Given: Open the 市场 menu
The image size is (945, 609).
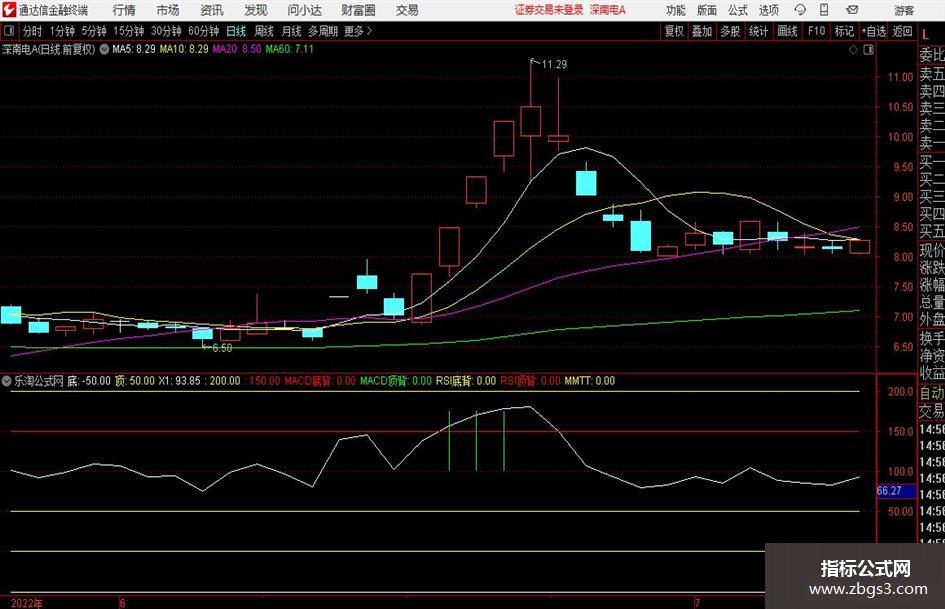Looking at the screenshot, I should point(168,10).
